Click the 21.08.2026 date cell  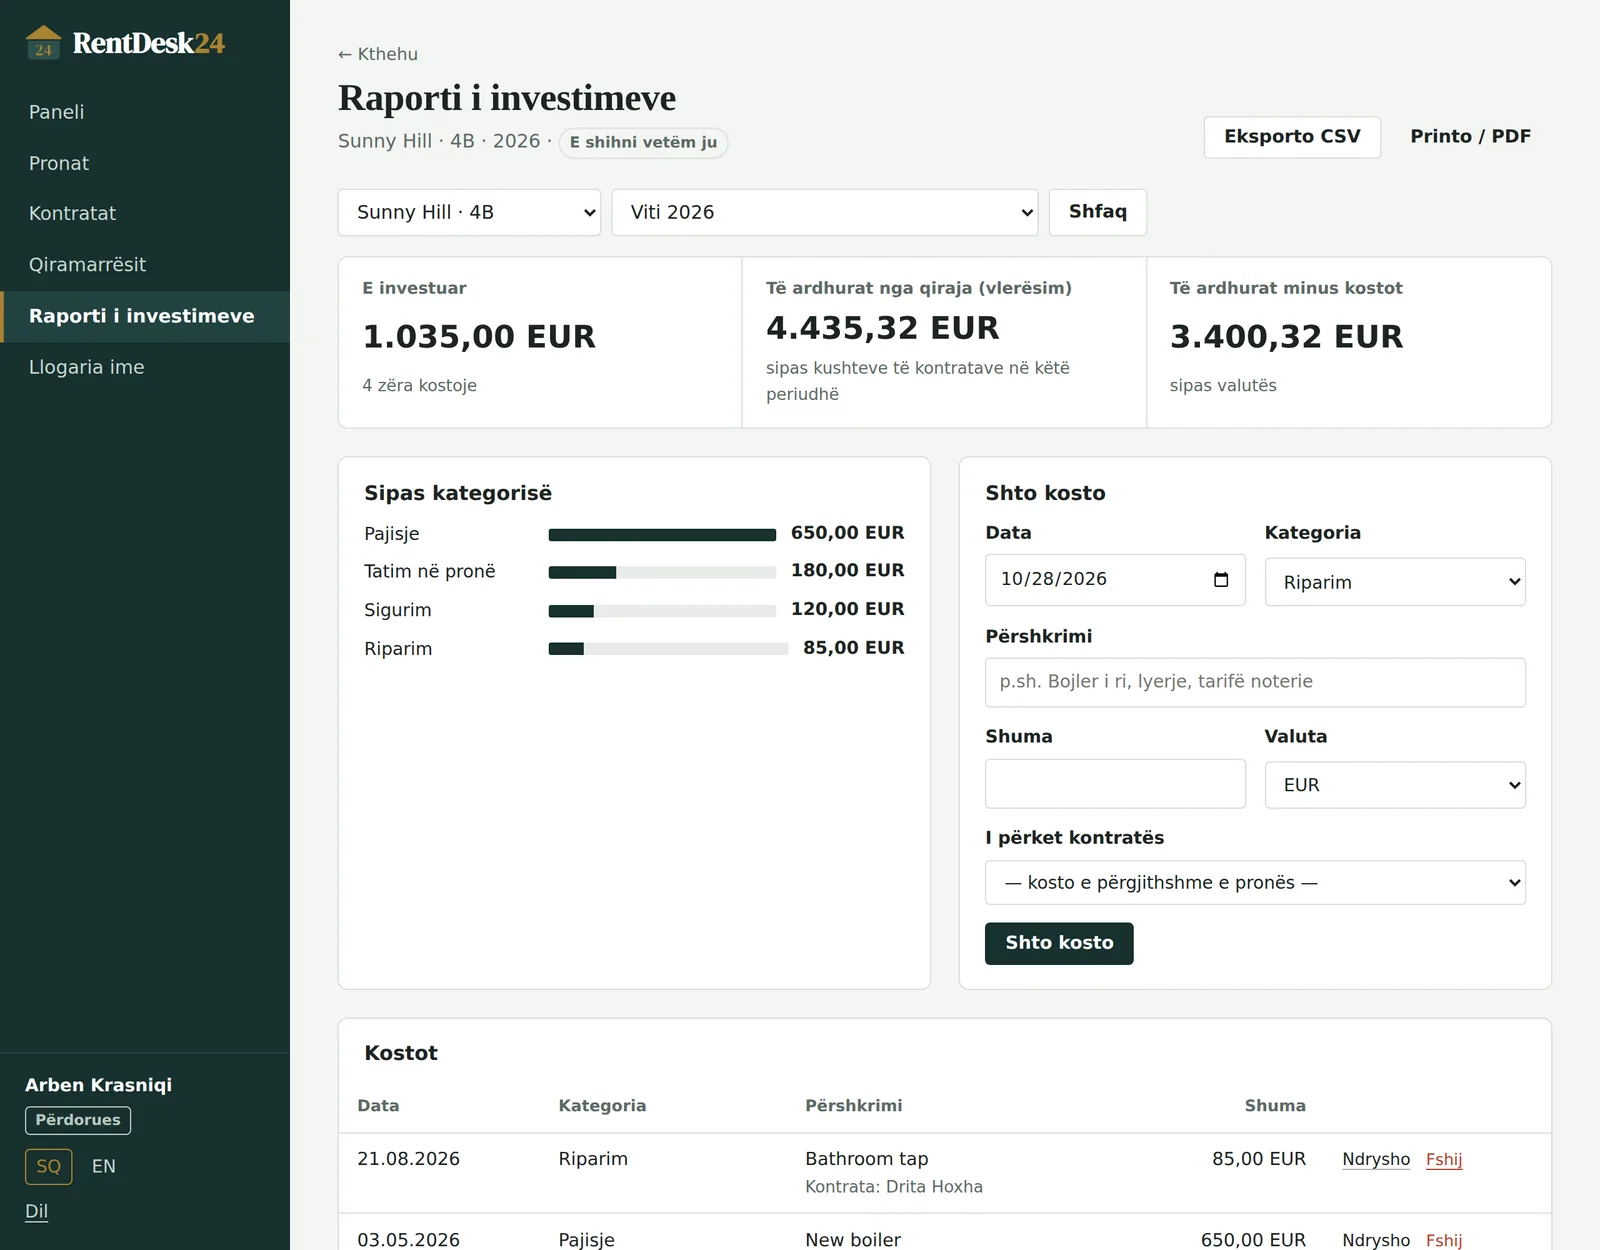(x=408, y=1159)
